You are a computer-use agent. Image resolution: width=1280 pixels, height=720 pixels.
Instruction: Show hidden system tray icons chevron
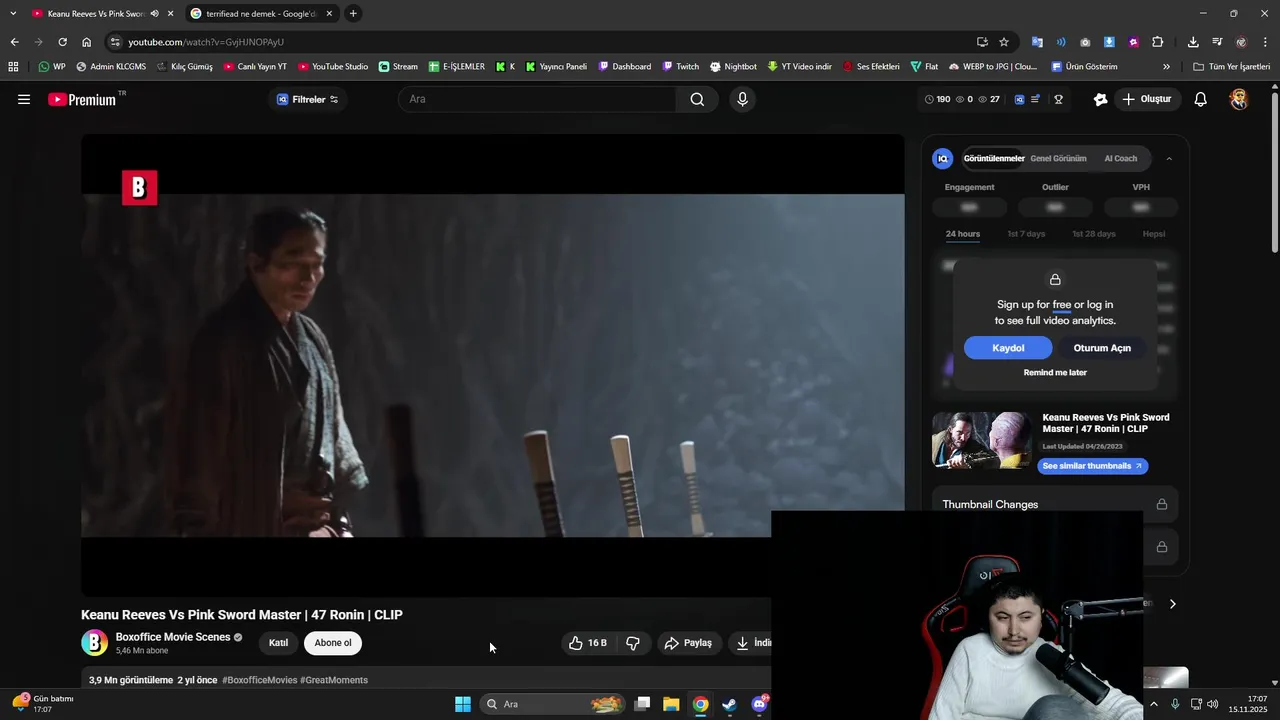click(x=1154, y=704)
